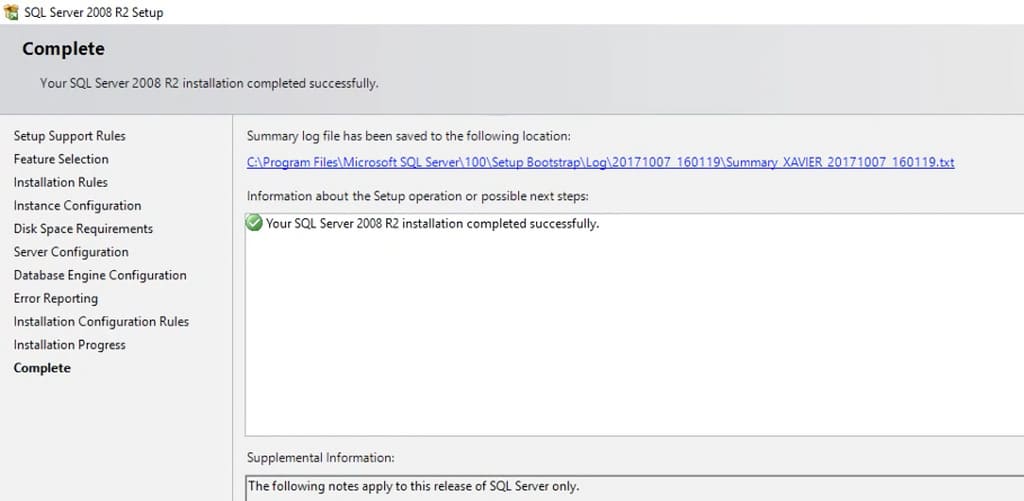Select Database Engine Configuration step

coord(100,275)
